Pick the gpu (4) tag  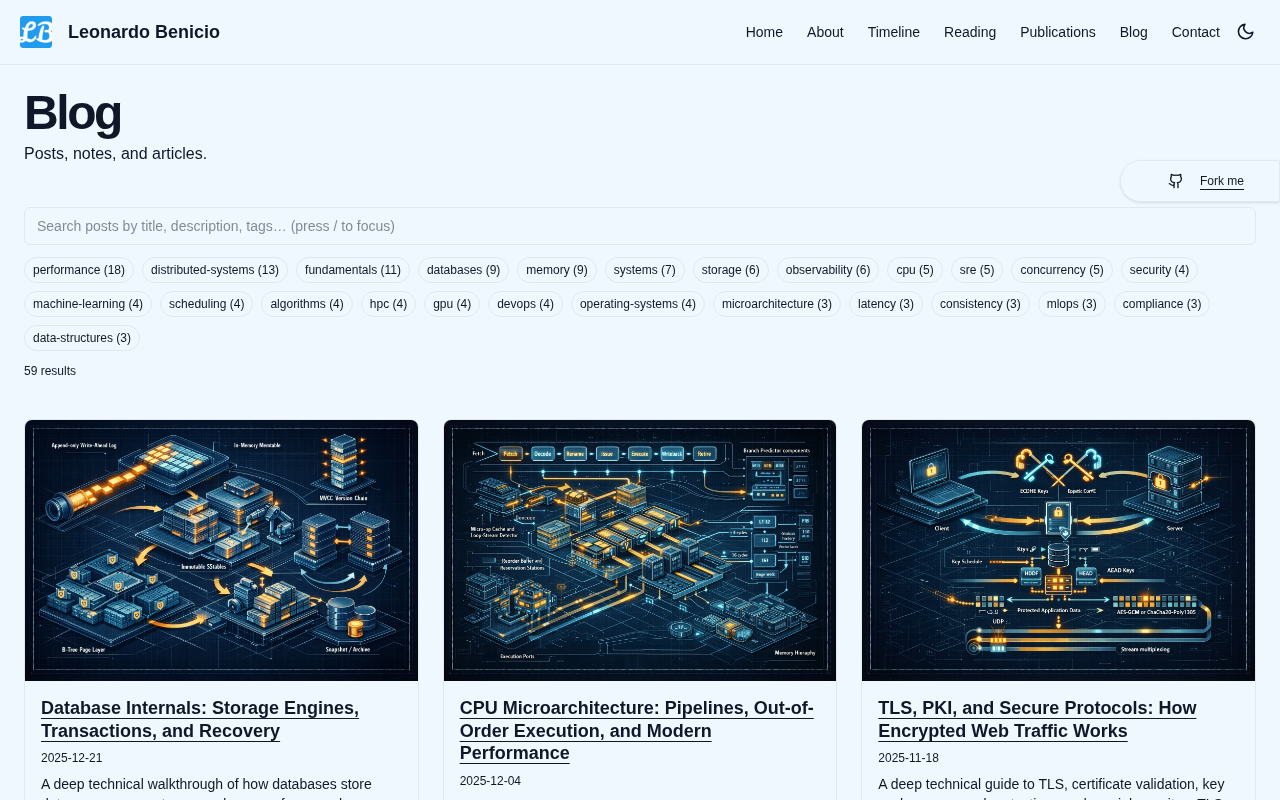pyautogui.click(x=452, y=304)
